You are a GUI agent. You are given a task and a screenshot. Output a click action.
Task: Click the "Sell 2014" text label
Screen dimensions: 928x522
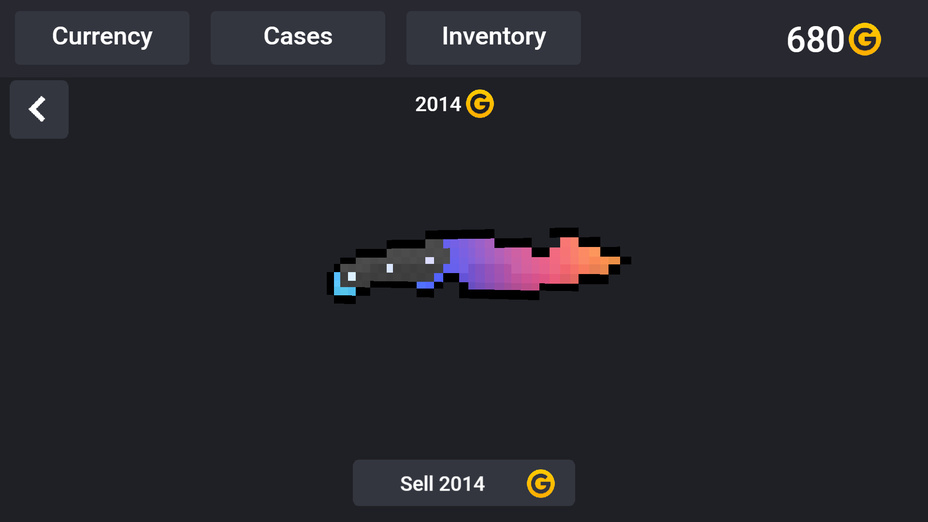click(x=442, y=484)
